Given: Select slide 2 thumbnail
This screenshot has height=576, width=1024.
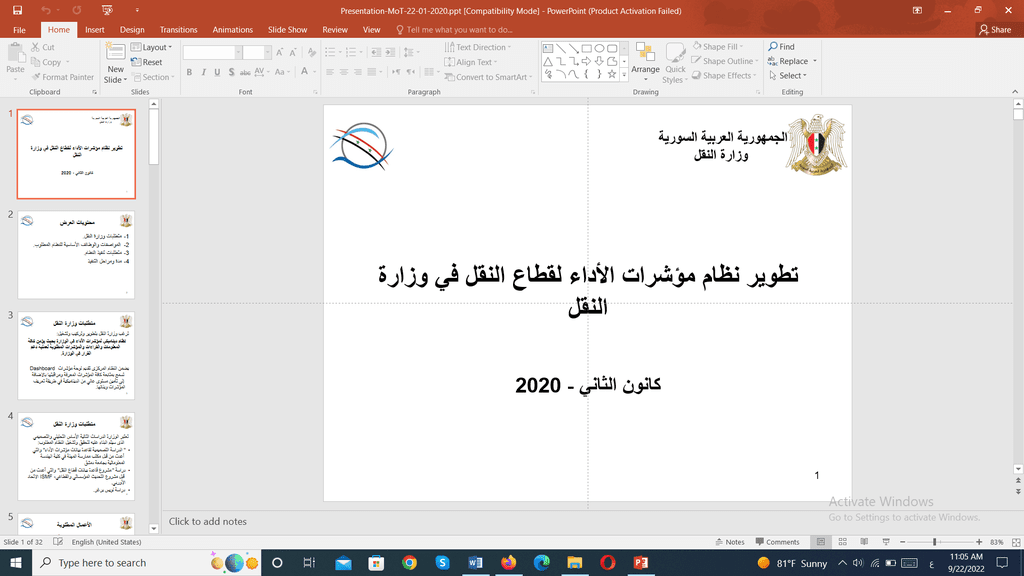Looking at the screenshot, I should click(76, 255).
